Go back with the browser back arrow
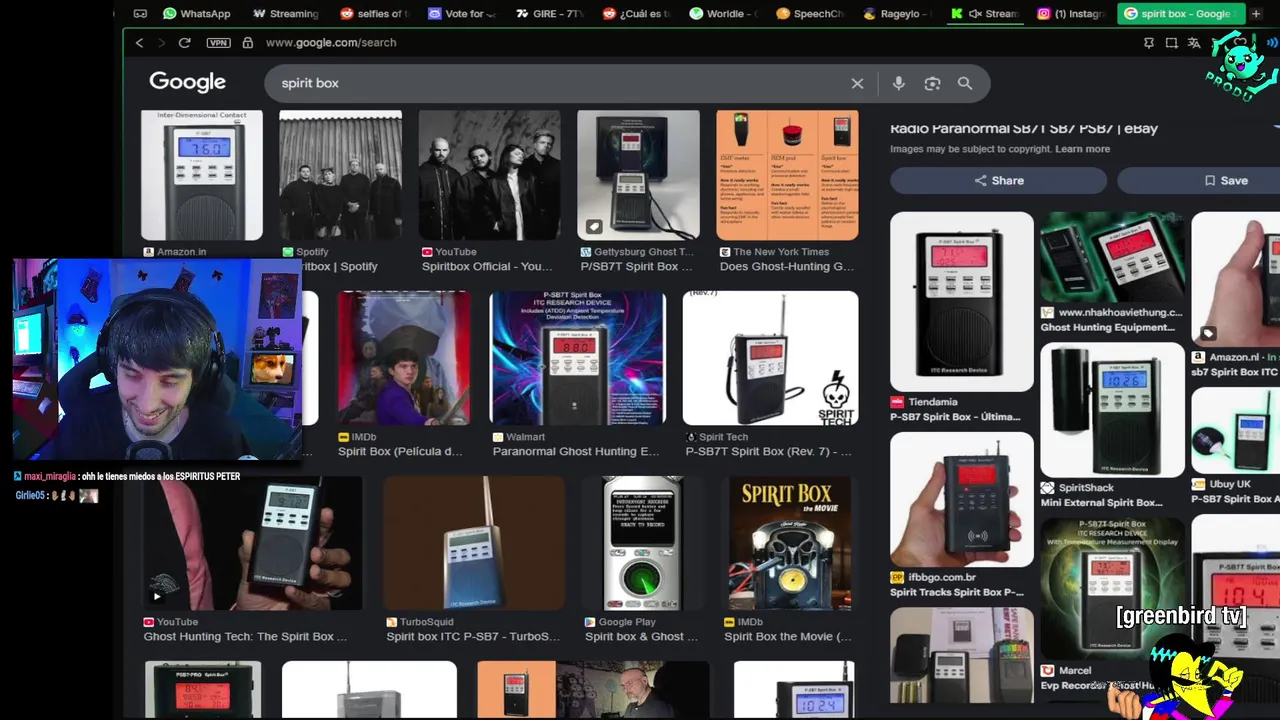The height and width of the screenshot is (720, 1280). (139, 43)
